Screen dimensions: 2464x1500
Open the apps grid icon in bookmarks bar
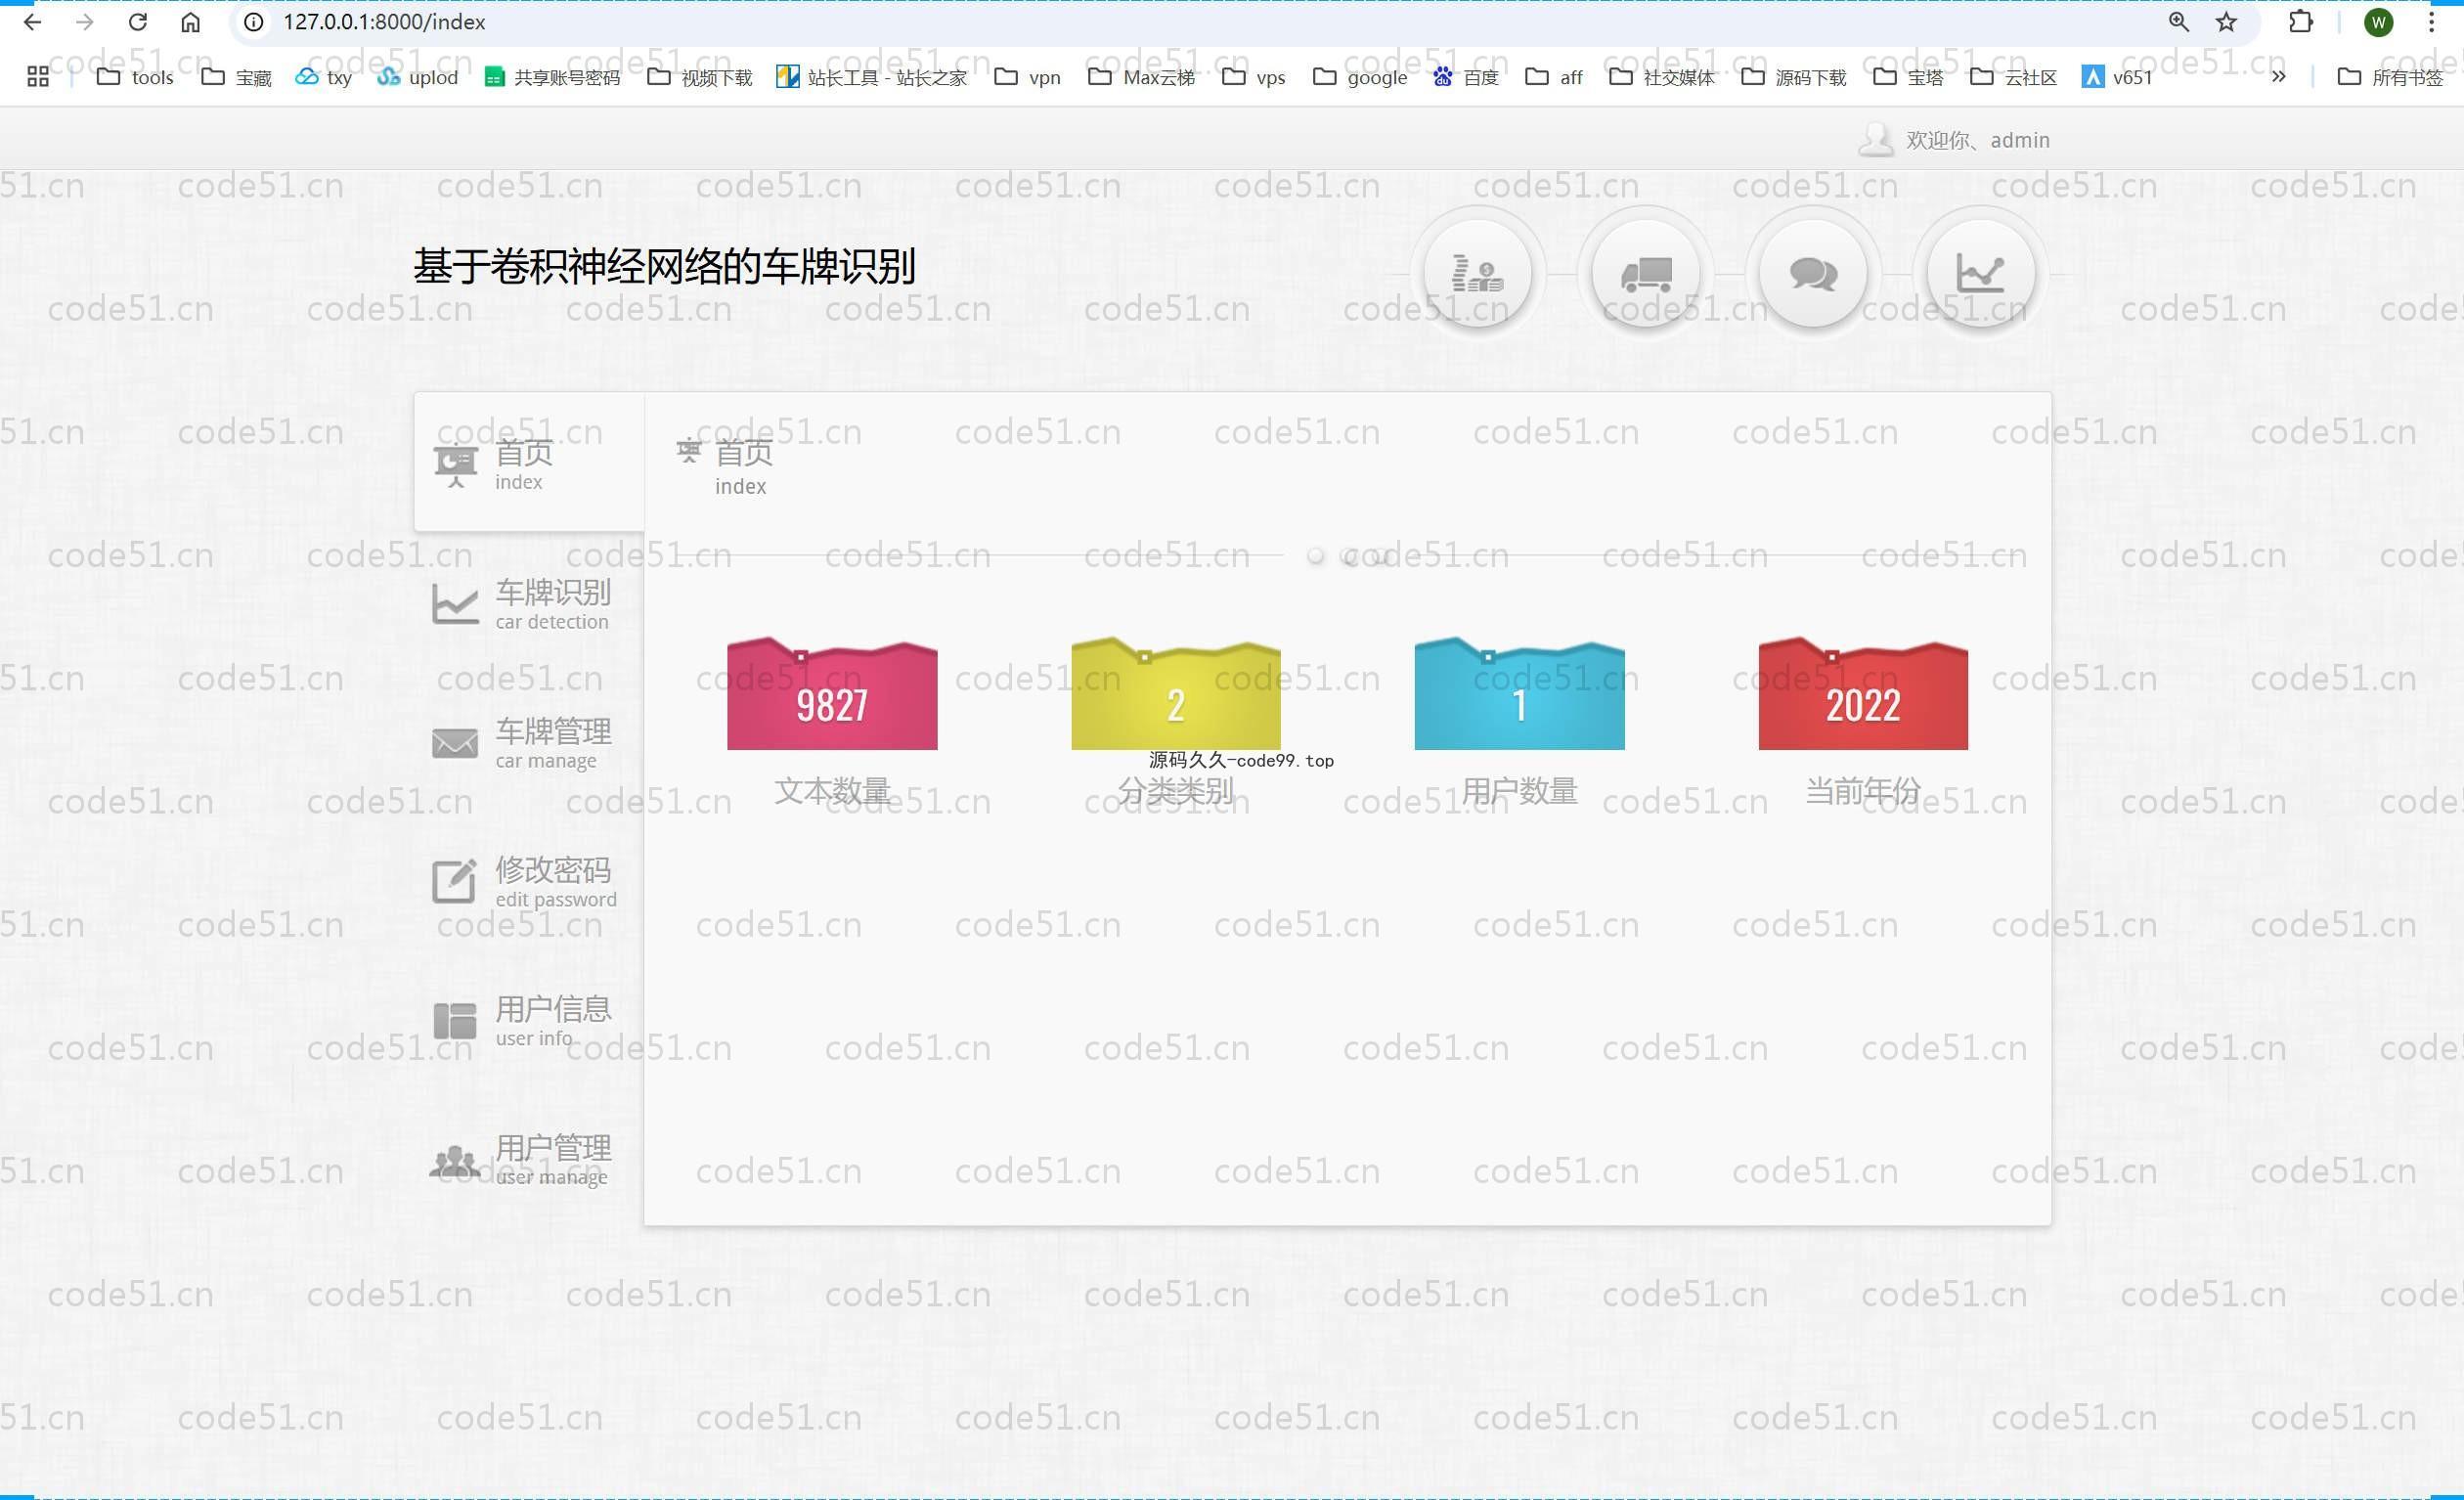[38, 77]
